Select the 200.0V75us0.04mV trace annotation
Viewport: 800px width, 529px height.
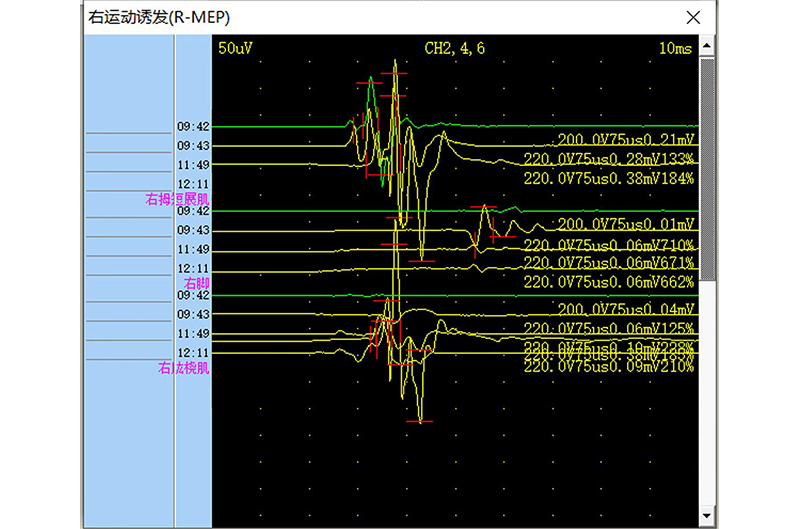click(x=625, y=308)
